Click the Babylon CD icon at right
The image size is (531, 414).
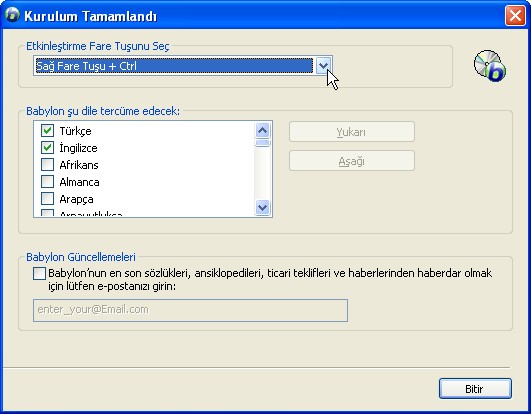tap(490, 66)
